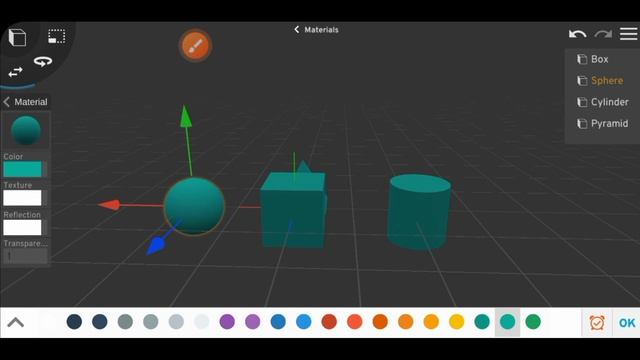Adjust the Transparency slider field
Image resolution: width=640 pixels, height=360 pixels.
point(25,256)
